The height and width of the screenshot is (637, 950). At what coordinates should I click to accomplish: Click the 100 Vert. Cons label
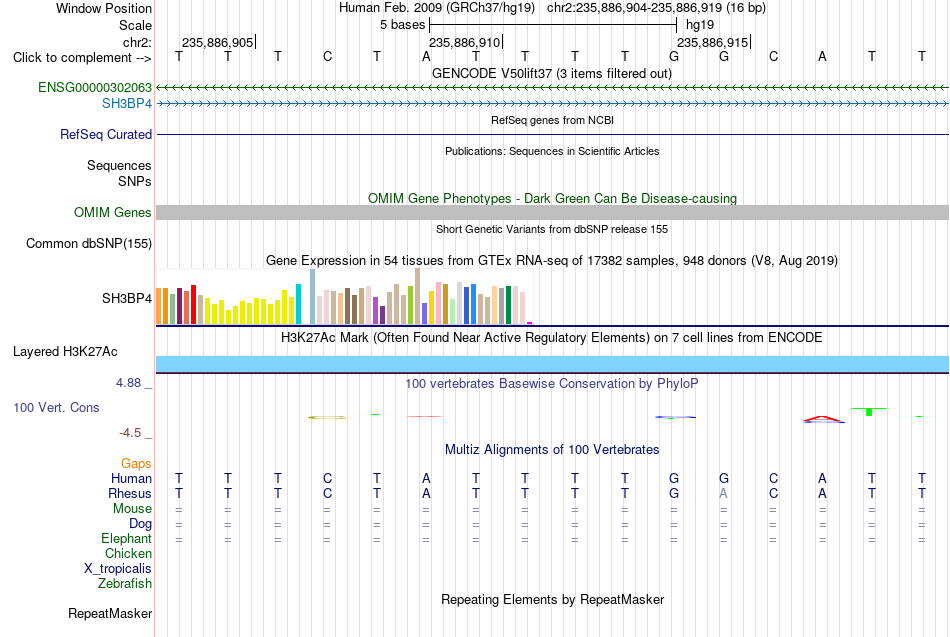[x=56, y=407]
